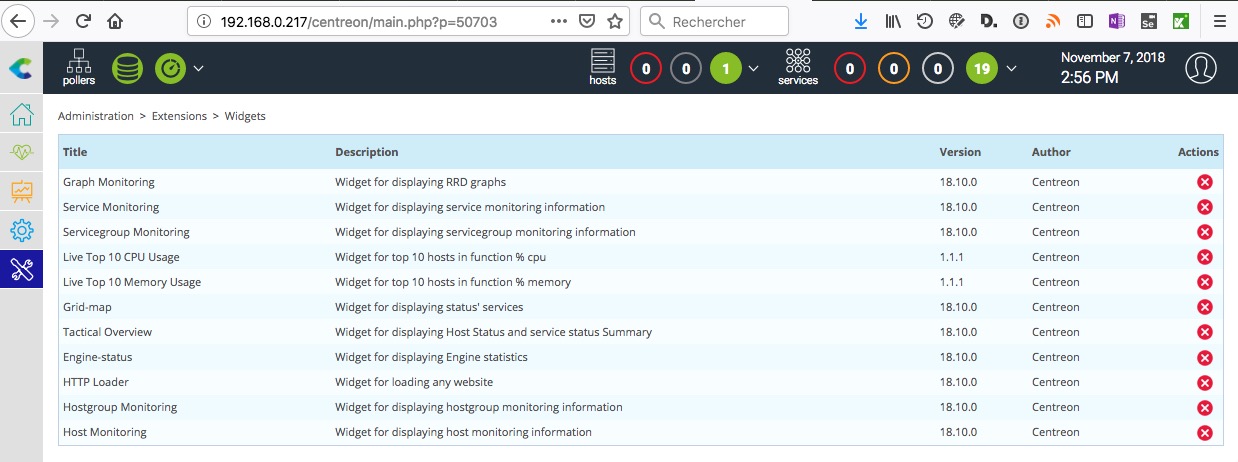Go to Administration in breadcrumb
Screen dimensions: 1238x462
click(x=95, y=116)
